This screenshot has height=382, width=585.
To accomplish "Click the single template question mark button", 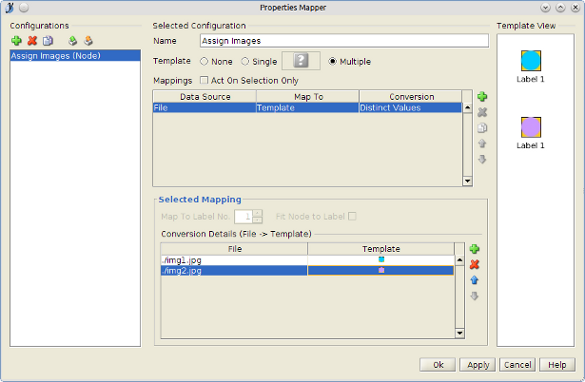I will click(x=301, y=60).
